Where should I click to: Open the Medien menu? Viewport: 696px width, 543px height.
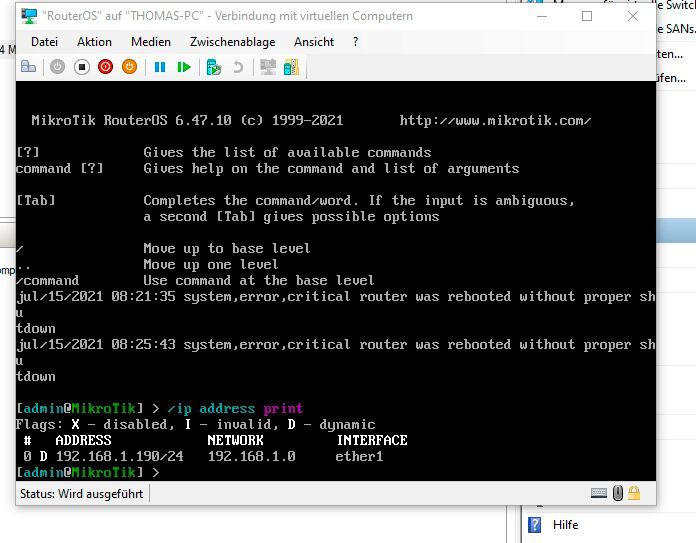click(151, 42)
